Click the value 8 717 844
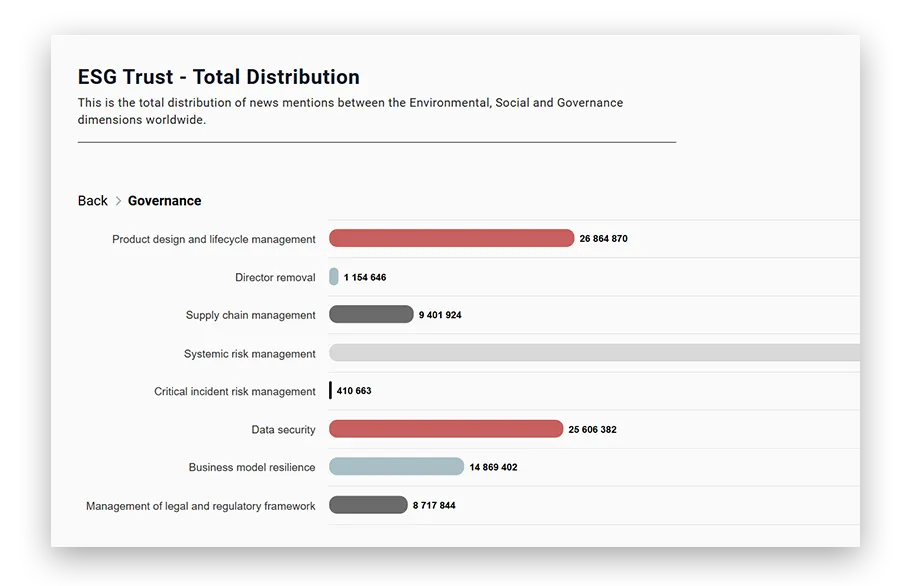Viewport: 914px width, 586px height. click(434, 506)
